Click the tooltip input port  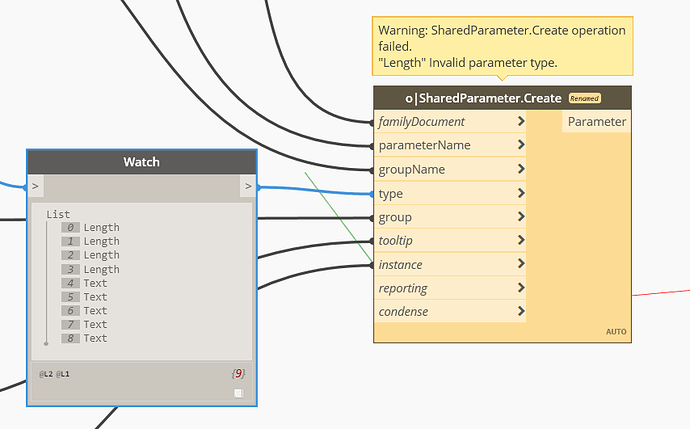click(450, 240)
